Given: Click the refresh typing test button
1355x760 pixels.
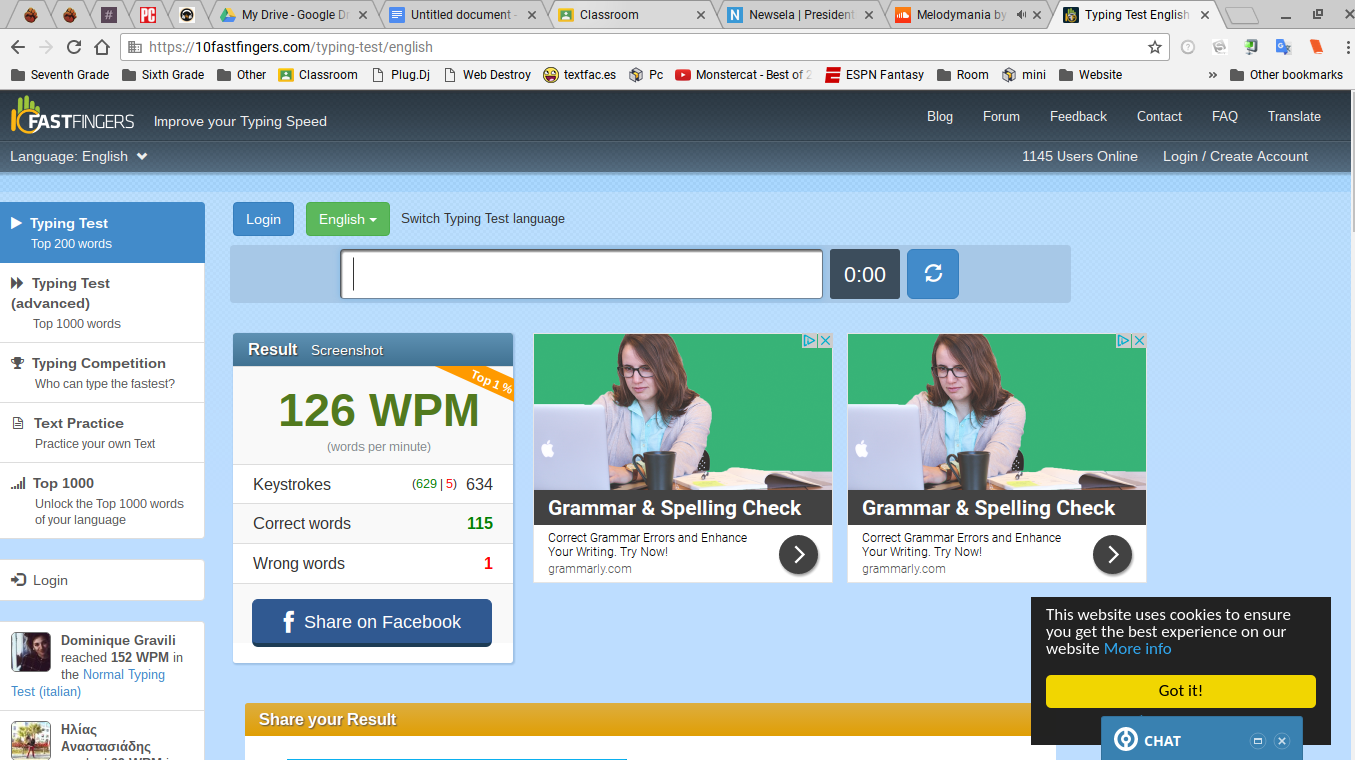Looking at the screenshot, I should click(932, 274).
